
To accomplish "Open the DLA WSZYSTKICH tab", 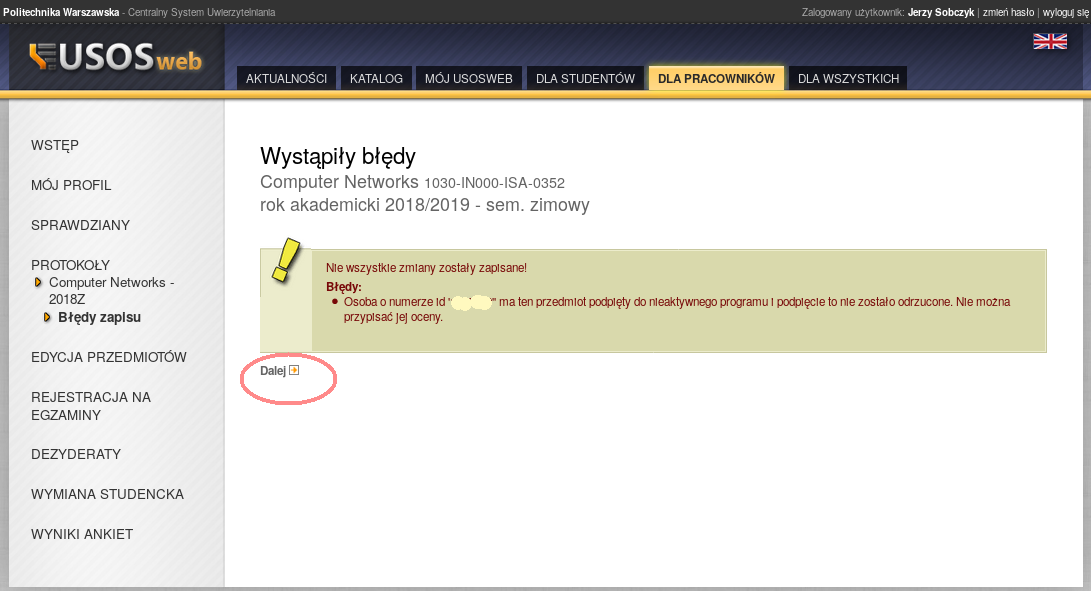I will [x=848, y=79].
